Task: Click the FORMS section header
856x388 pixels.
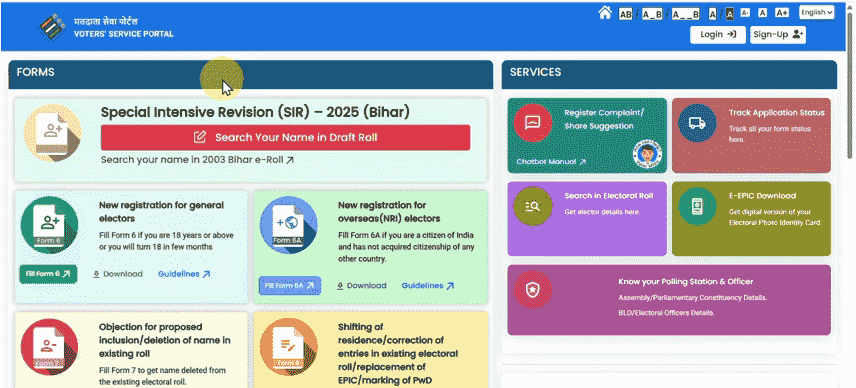Action: 251,74
